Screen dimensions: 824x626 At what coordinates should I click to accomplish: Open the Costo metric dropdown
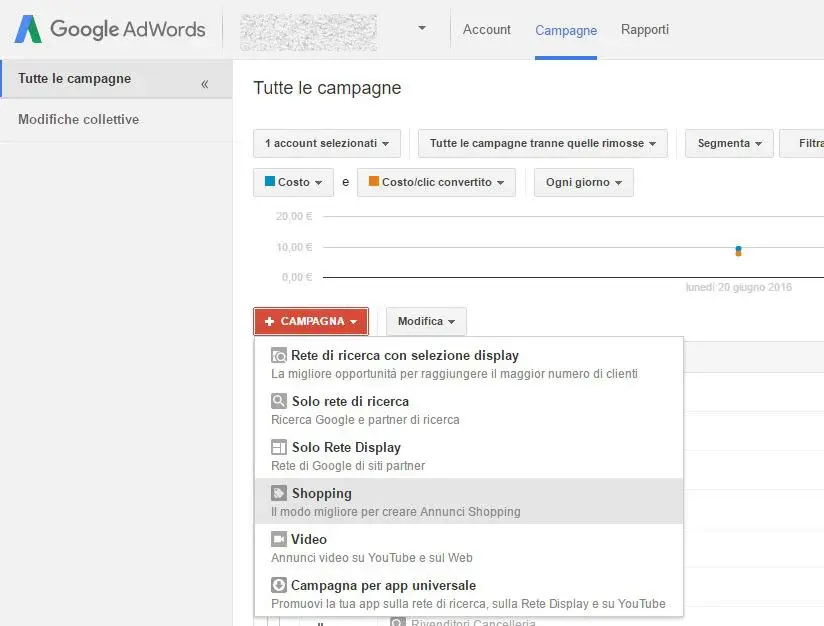click(293, 182)
